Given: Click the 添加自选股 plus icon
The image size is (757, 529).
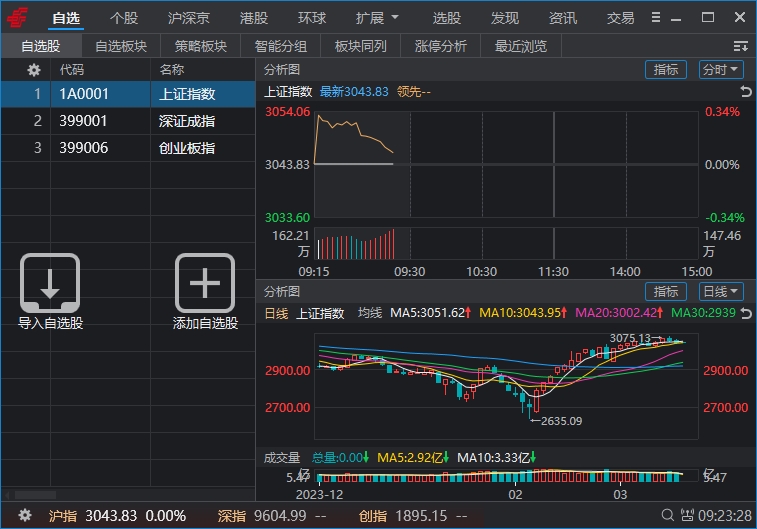Looking at the screenshot, I should [x=205, y=282].
